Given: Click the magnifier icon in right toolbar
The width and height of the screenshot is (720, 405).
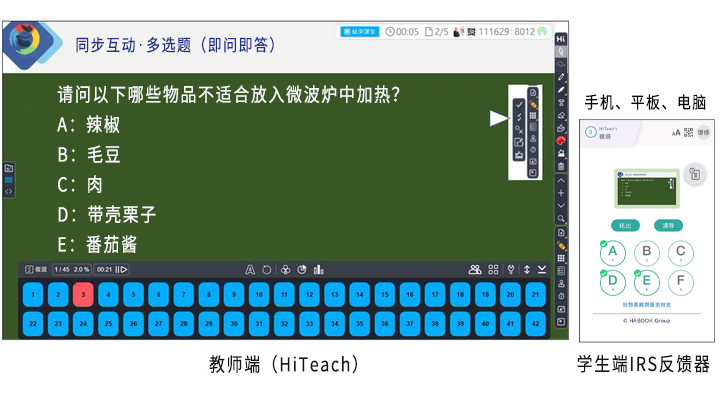Looking at the screenshot, I should click(x=562, y=219).
